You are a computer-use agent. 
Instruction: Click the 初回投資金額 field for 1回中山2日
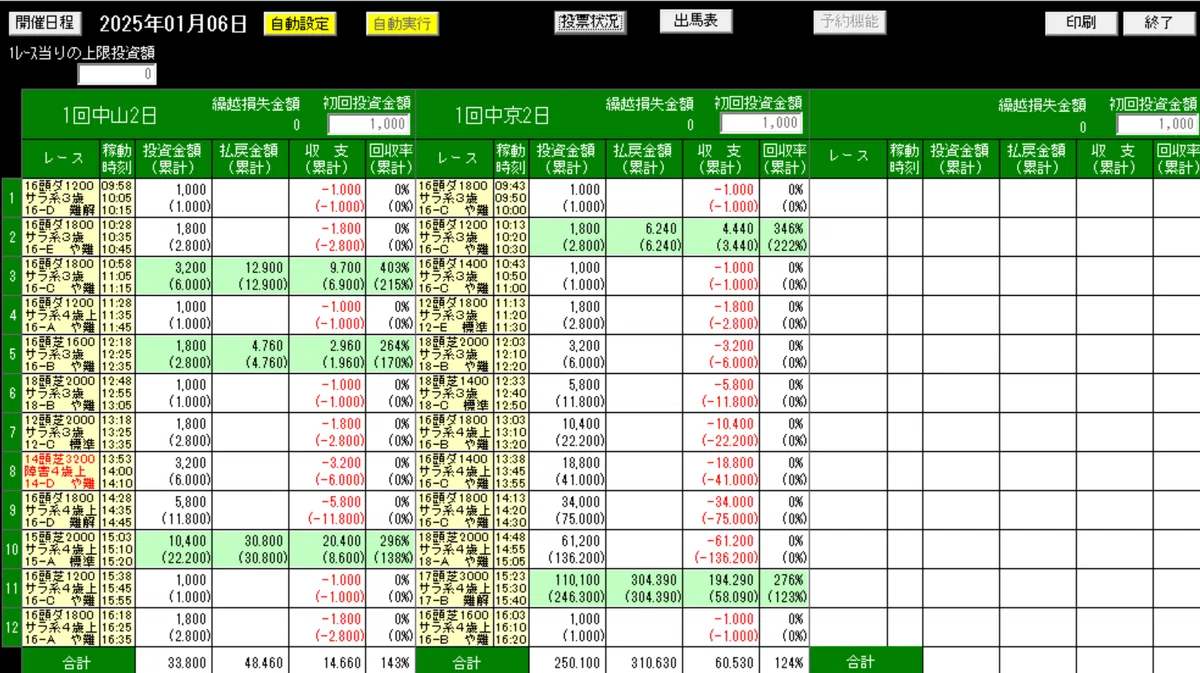[367, 124]
